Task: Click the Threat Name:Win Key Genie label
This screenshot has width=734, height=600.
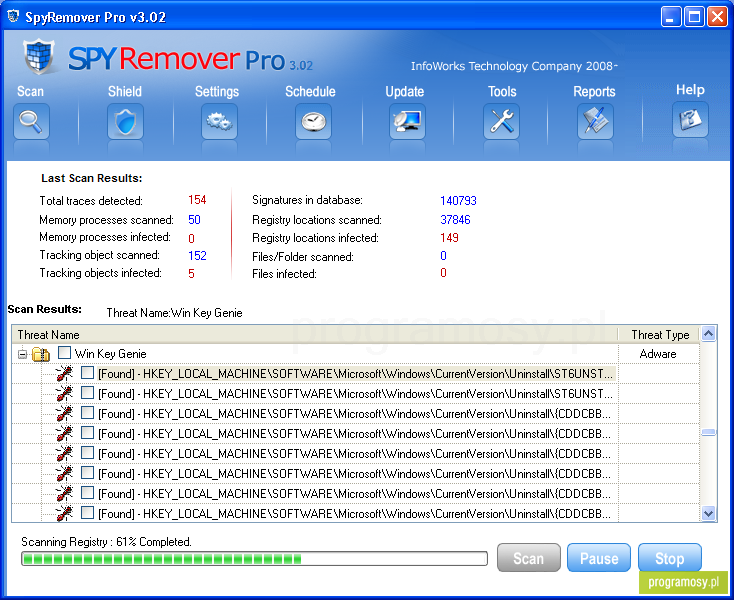Action: point(174,313)
